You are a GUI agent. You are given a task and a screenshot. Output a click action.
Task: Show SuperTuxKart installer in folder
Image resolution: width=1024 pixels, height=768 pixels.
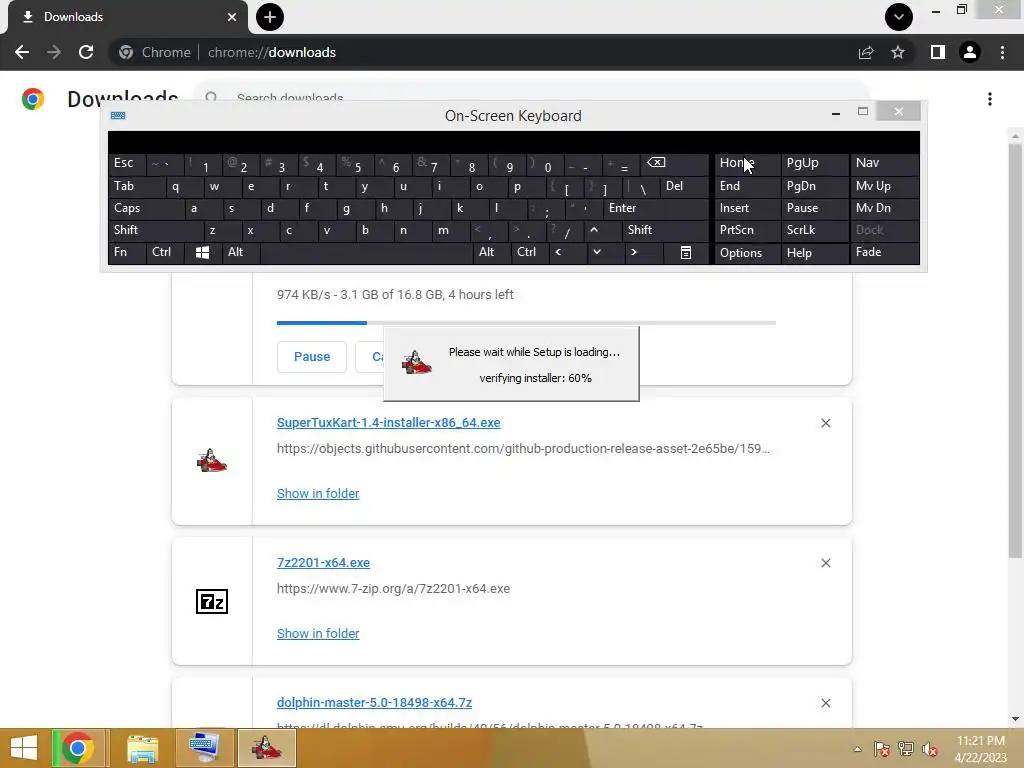click(318, 494)
